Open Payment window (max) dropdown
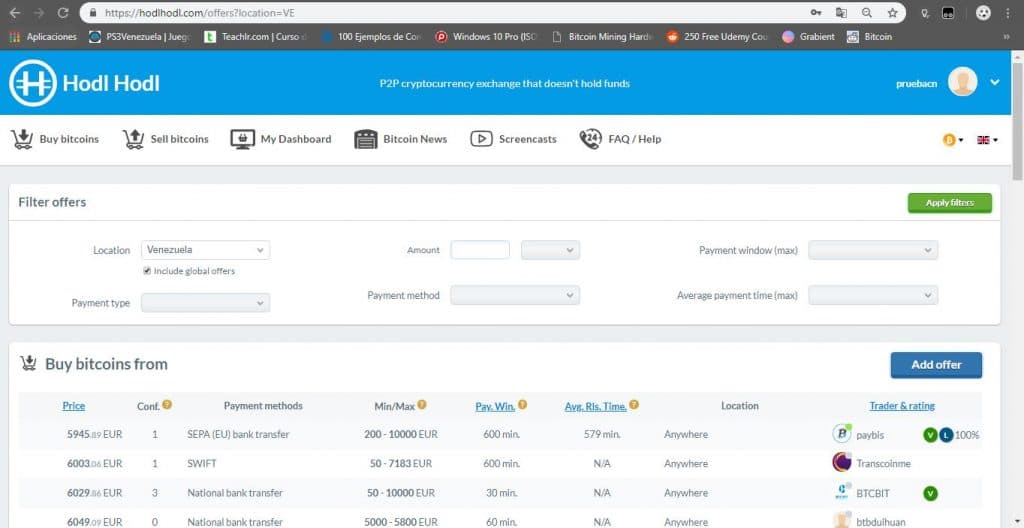The image size is (1024, 528). 873,250
